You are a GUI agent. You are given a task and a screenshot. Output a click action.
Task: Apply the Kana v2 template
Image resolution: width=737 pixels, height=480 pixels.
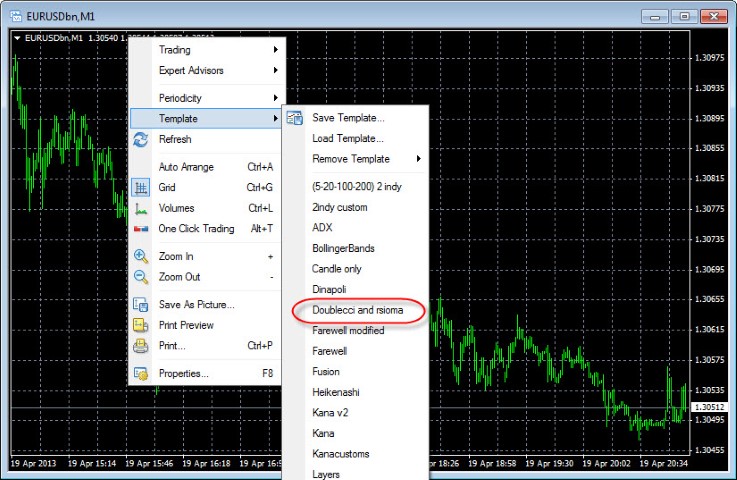[x=355, y=413]
